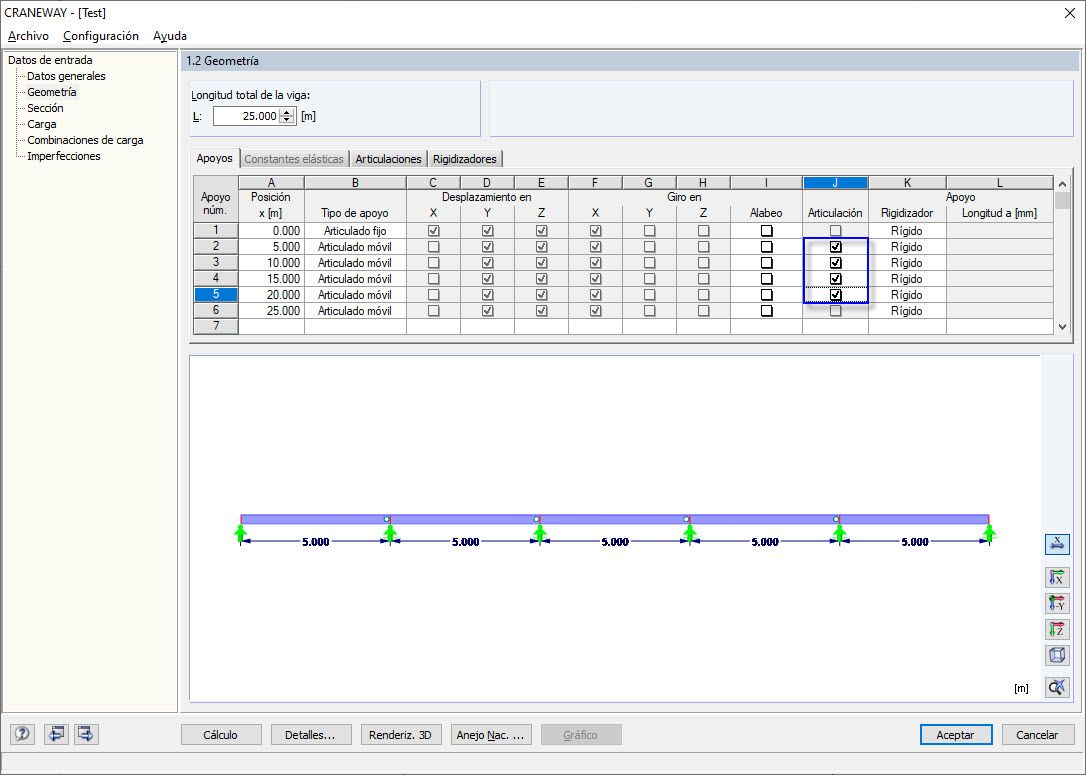Toggle the X dimension display icon
Viewport: 1086px width, 775px height.
point(1057,544)
